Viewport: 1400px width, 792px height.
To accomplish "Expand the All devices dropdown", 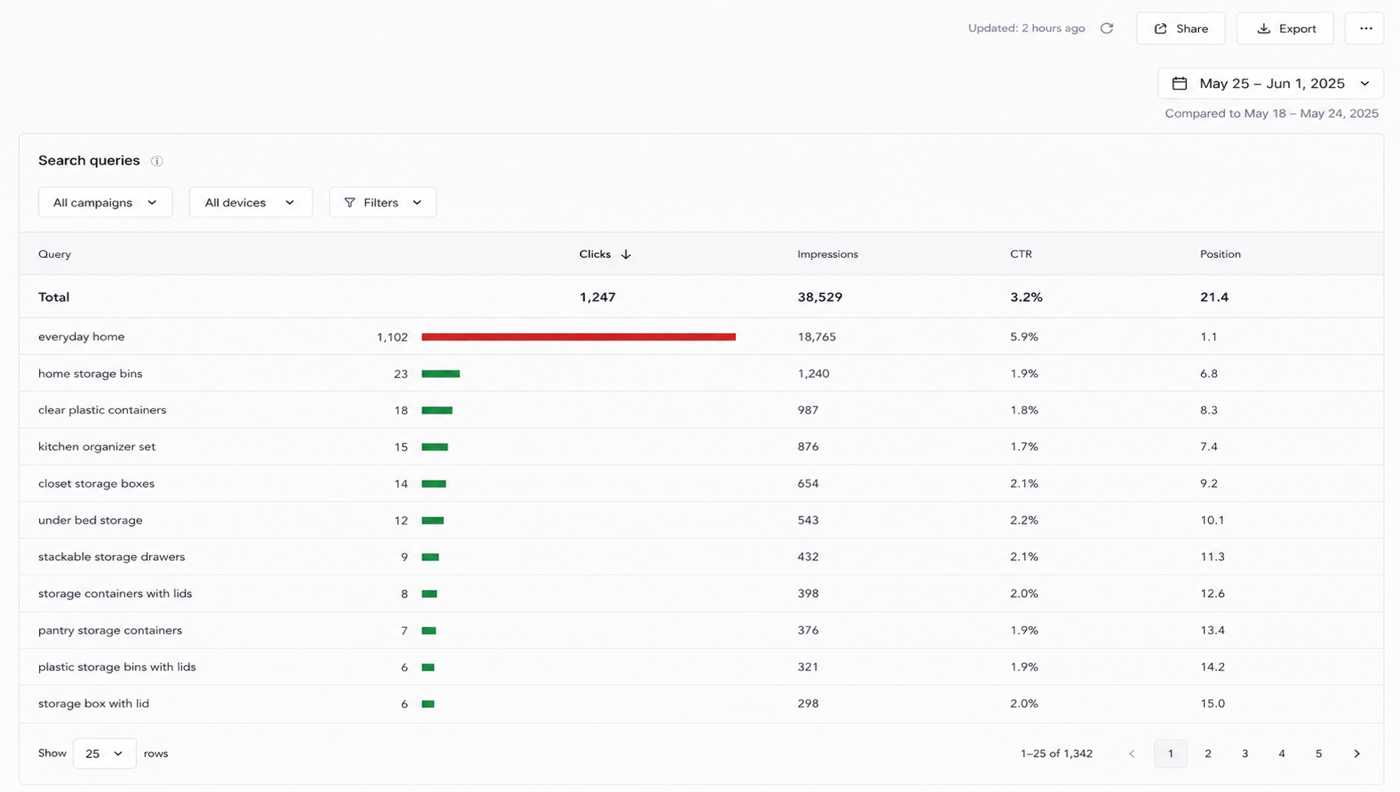I will (251, 202).
